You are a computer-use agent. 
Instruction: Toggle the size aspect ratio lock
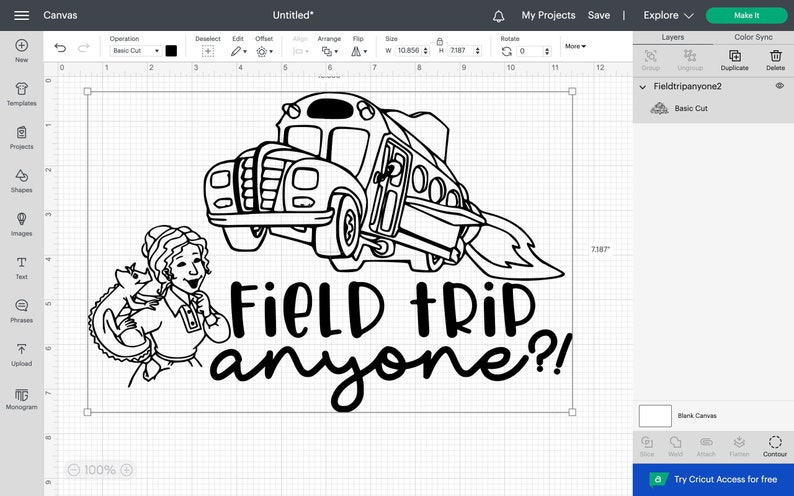[440, 41]
